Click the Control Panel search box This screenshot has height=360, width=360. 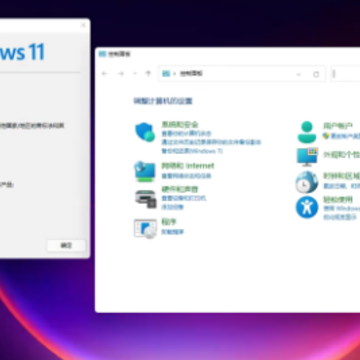[345, 74]
